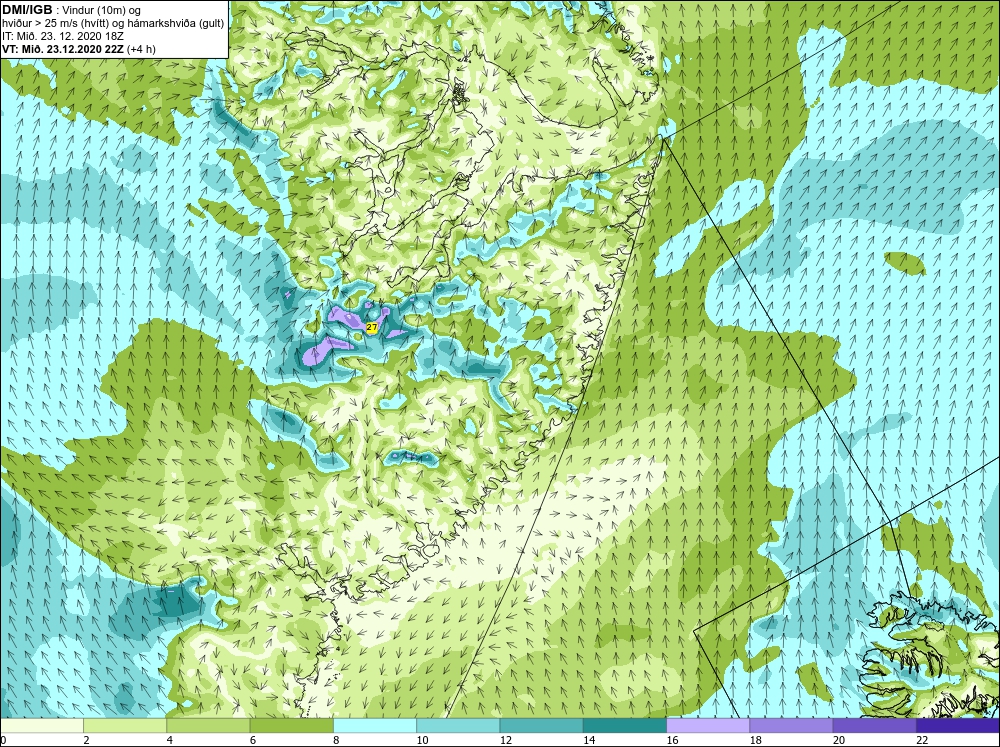Click the legend scale label '8'
Image resolution: width=1000 pixels, height=747 pixels.
coord(336,740)
